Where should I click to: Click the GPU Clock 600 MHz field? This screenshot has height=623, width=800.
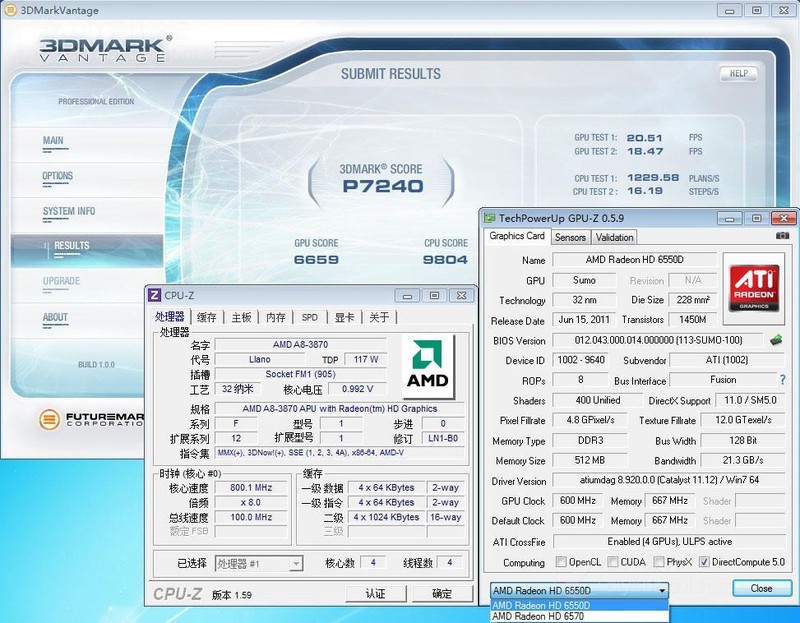tap(578, 501)
